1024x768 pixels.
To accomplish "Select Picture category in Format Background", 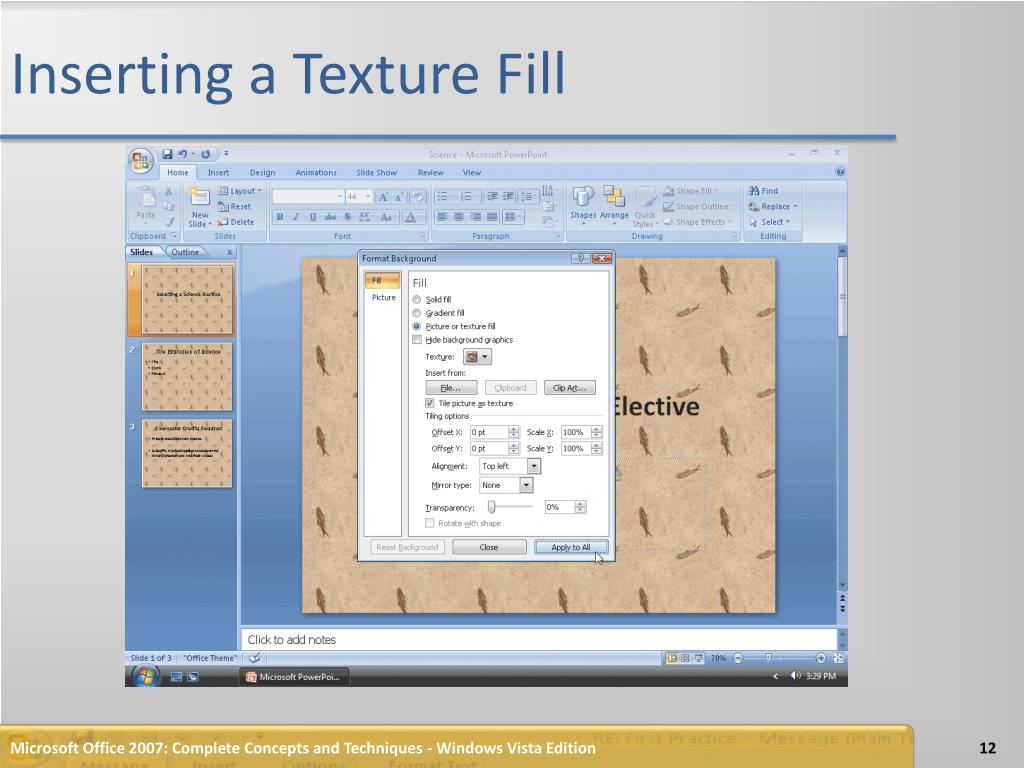I will (383, 297).
